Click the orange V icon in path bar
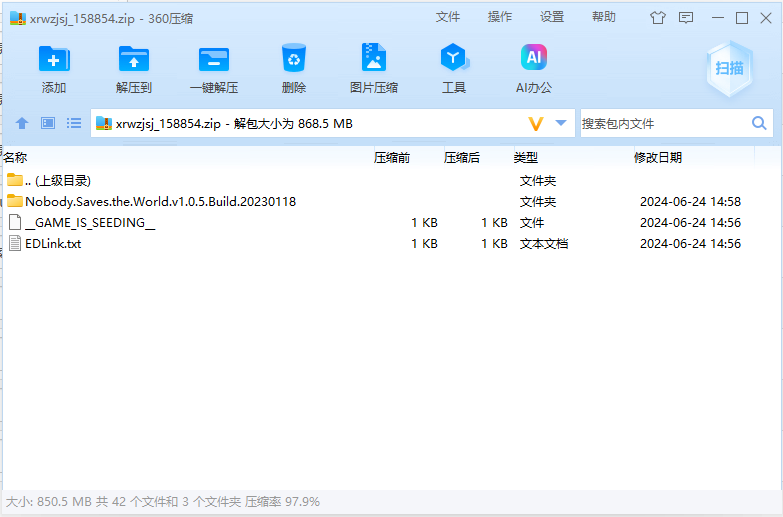783x517 pixels. click(x=536, y=123)
